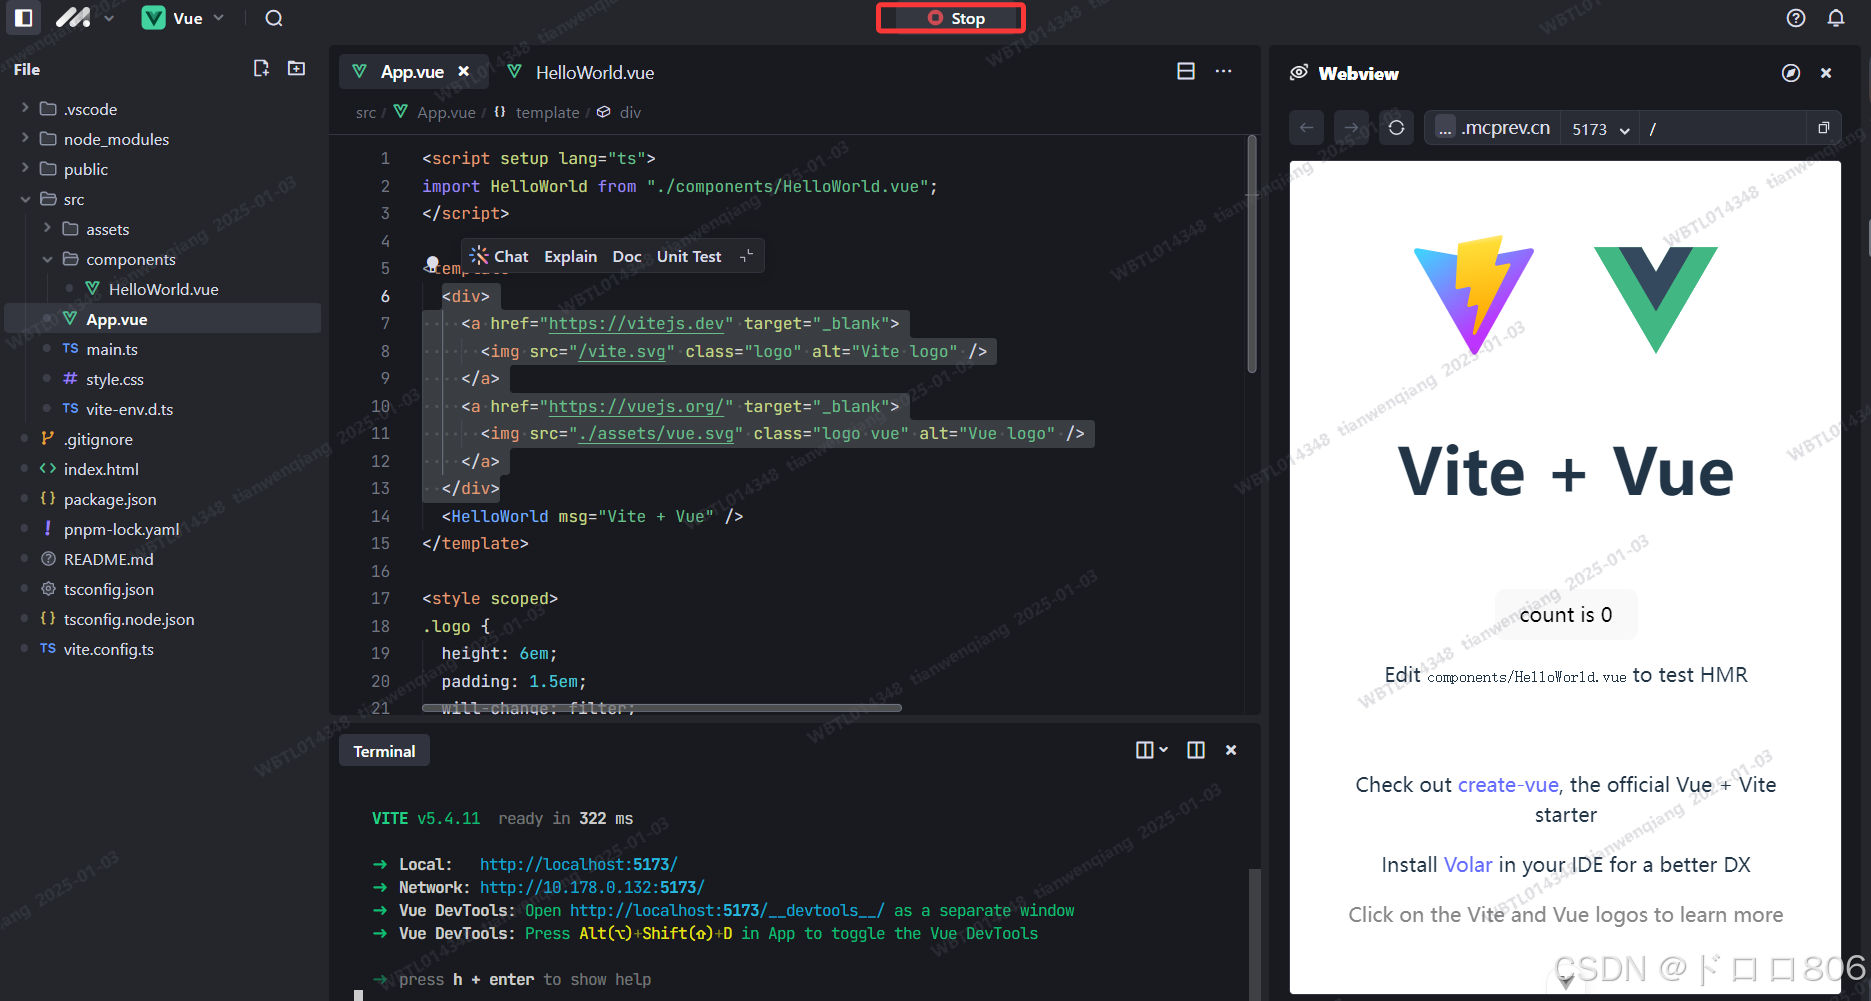Open the terminal split dropdown
This screenshot has height=1001, width=1871.
[1152, 750]
